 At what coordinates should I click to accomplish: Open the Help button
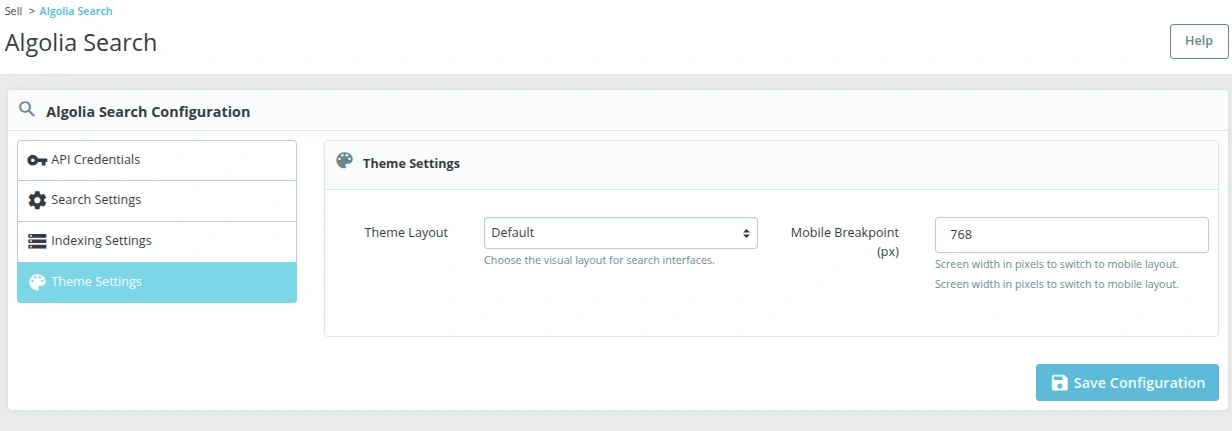(1199, 42)
